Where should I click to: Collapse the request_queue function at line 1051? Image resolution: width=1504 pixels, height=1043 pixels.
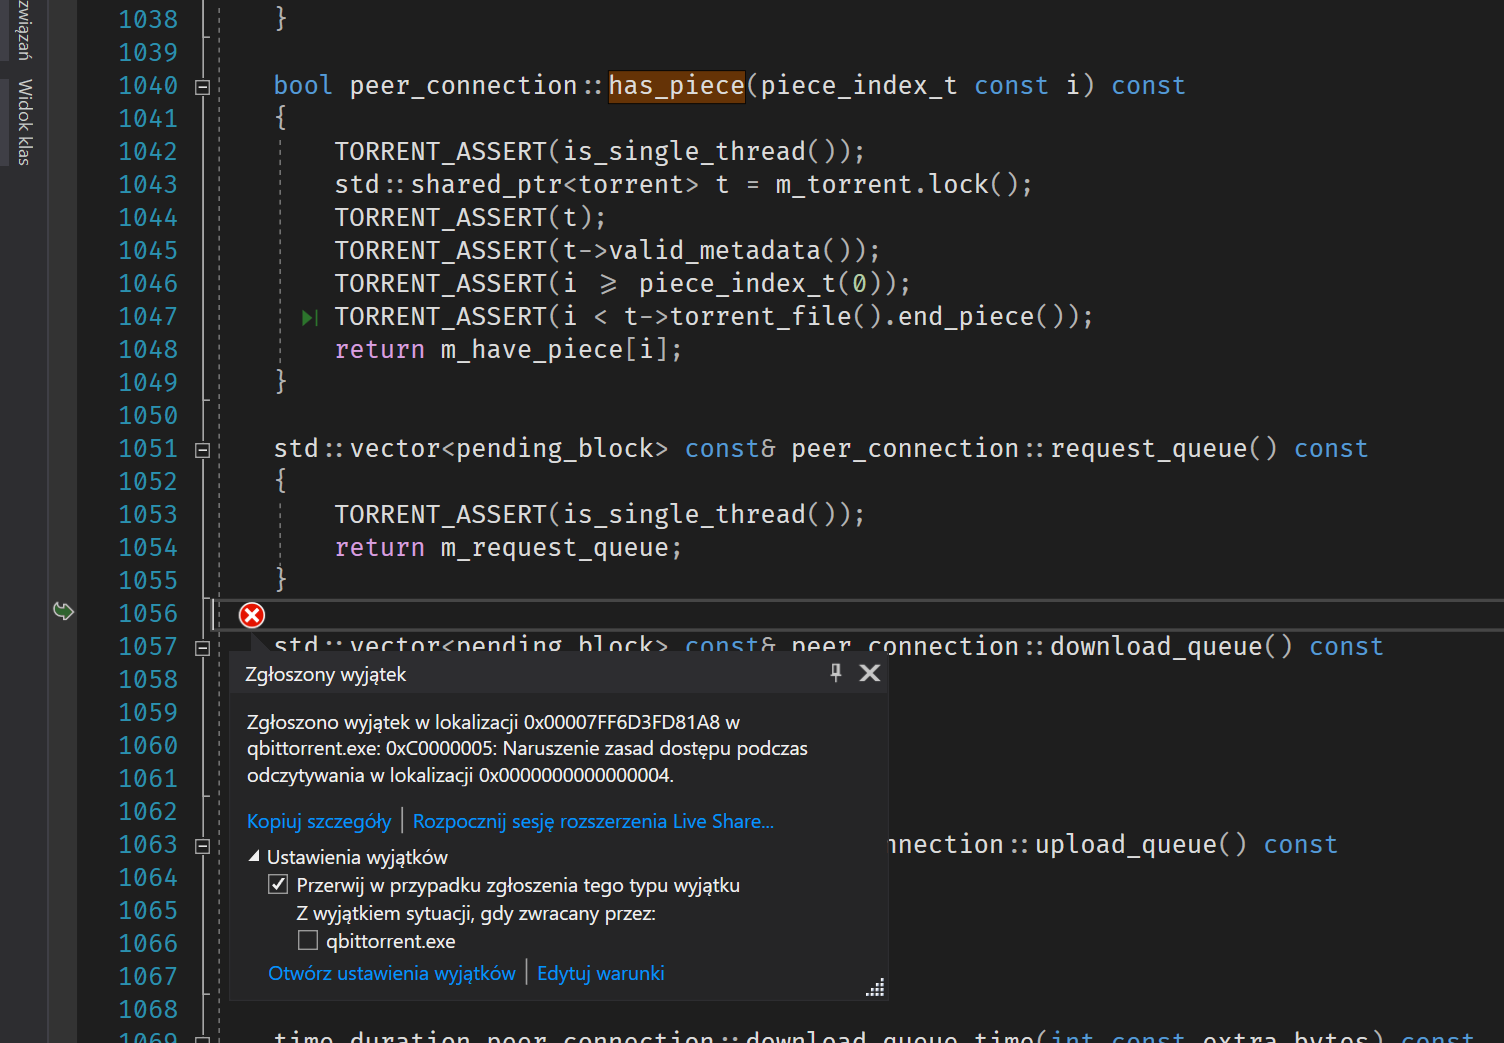click(x=201, y=448)
